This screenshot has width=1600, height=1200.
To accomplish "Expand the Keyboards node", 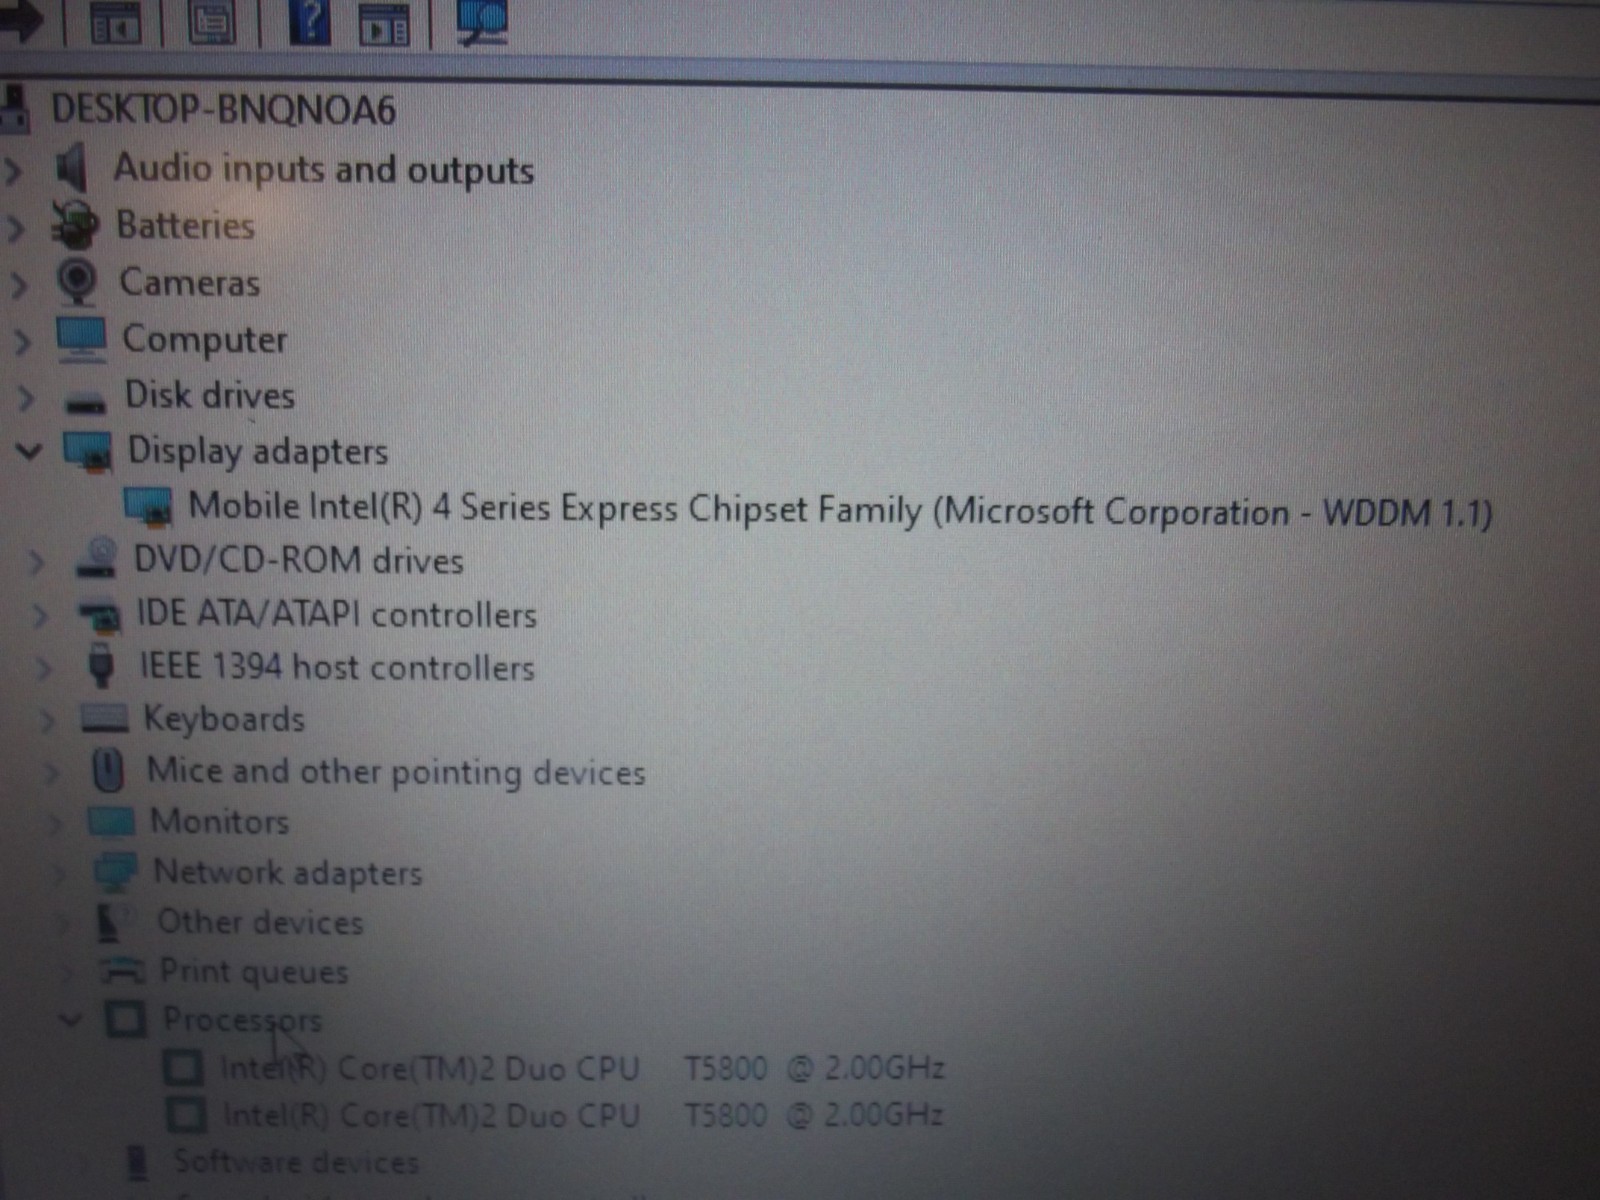I will (47, 719).
